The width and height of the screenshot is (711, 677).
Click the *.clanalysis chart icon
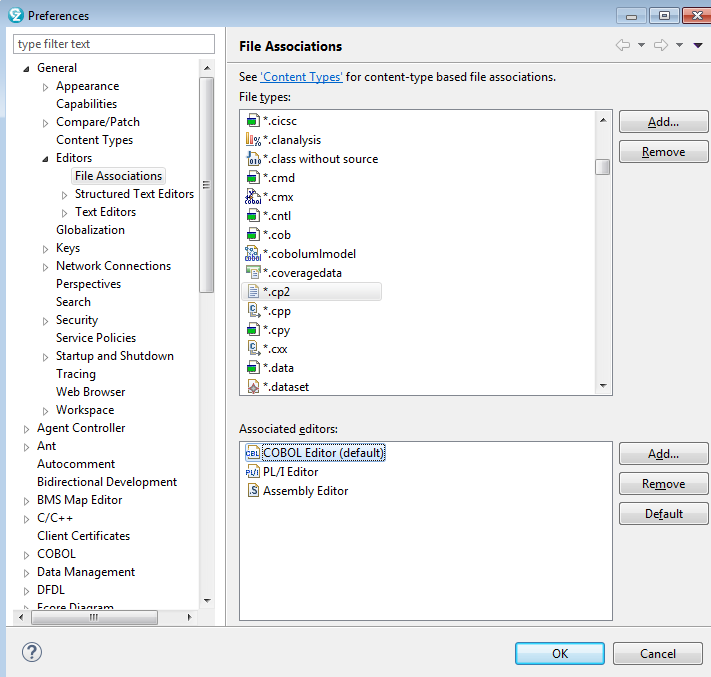[253, 140]
